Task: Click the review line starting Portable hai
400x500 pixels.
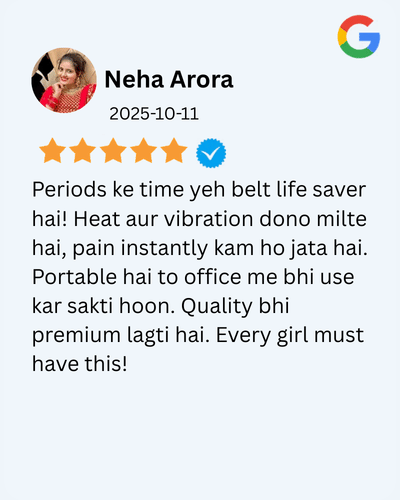Action: tap(193, 277)
